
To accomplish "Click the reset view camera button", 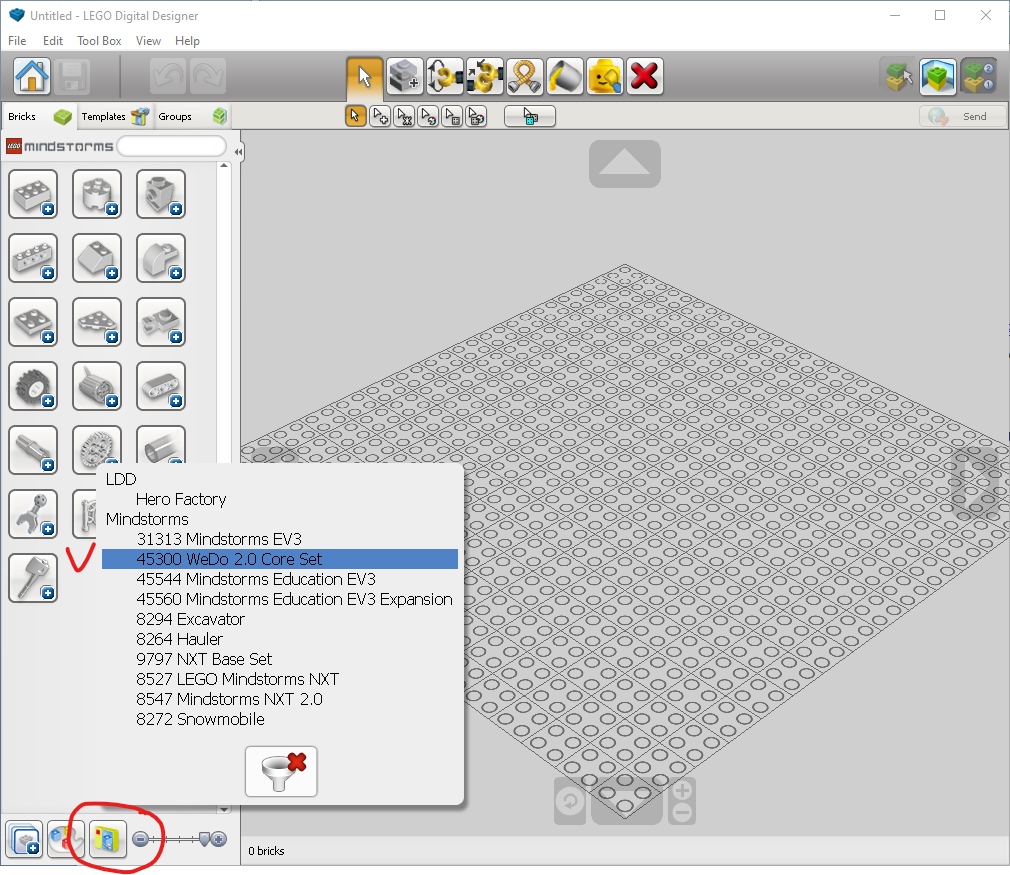I will click(x=570, y=802).
